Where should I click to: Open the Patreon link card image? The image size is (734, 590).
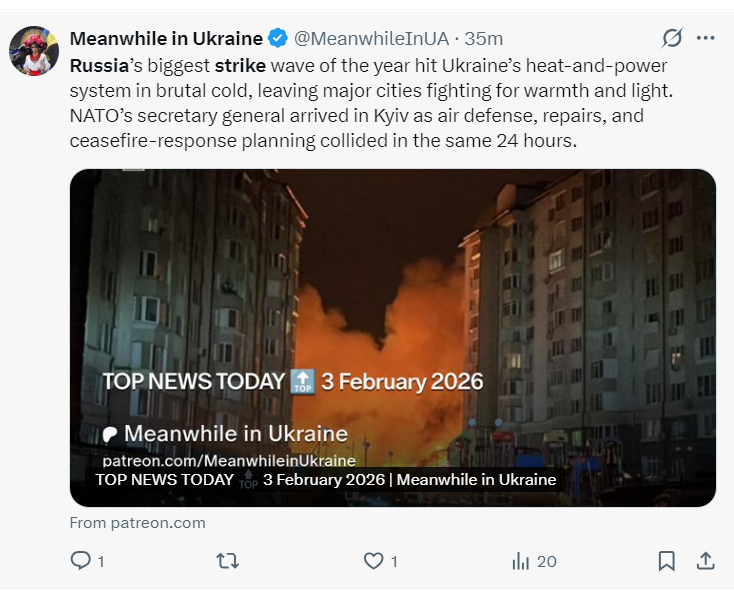(x=393, y=338)
